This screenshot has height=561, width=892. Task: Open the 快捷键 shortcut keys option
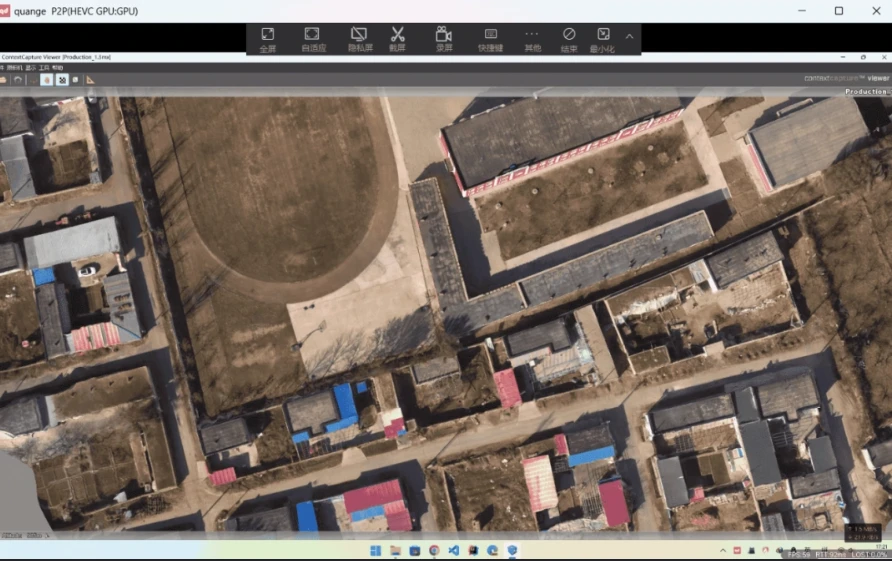point(490,39)
